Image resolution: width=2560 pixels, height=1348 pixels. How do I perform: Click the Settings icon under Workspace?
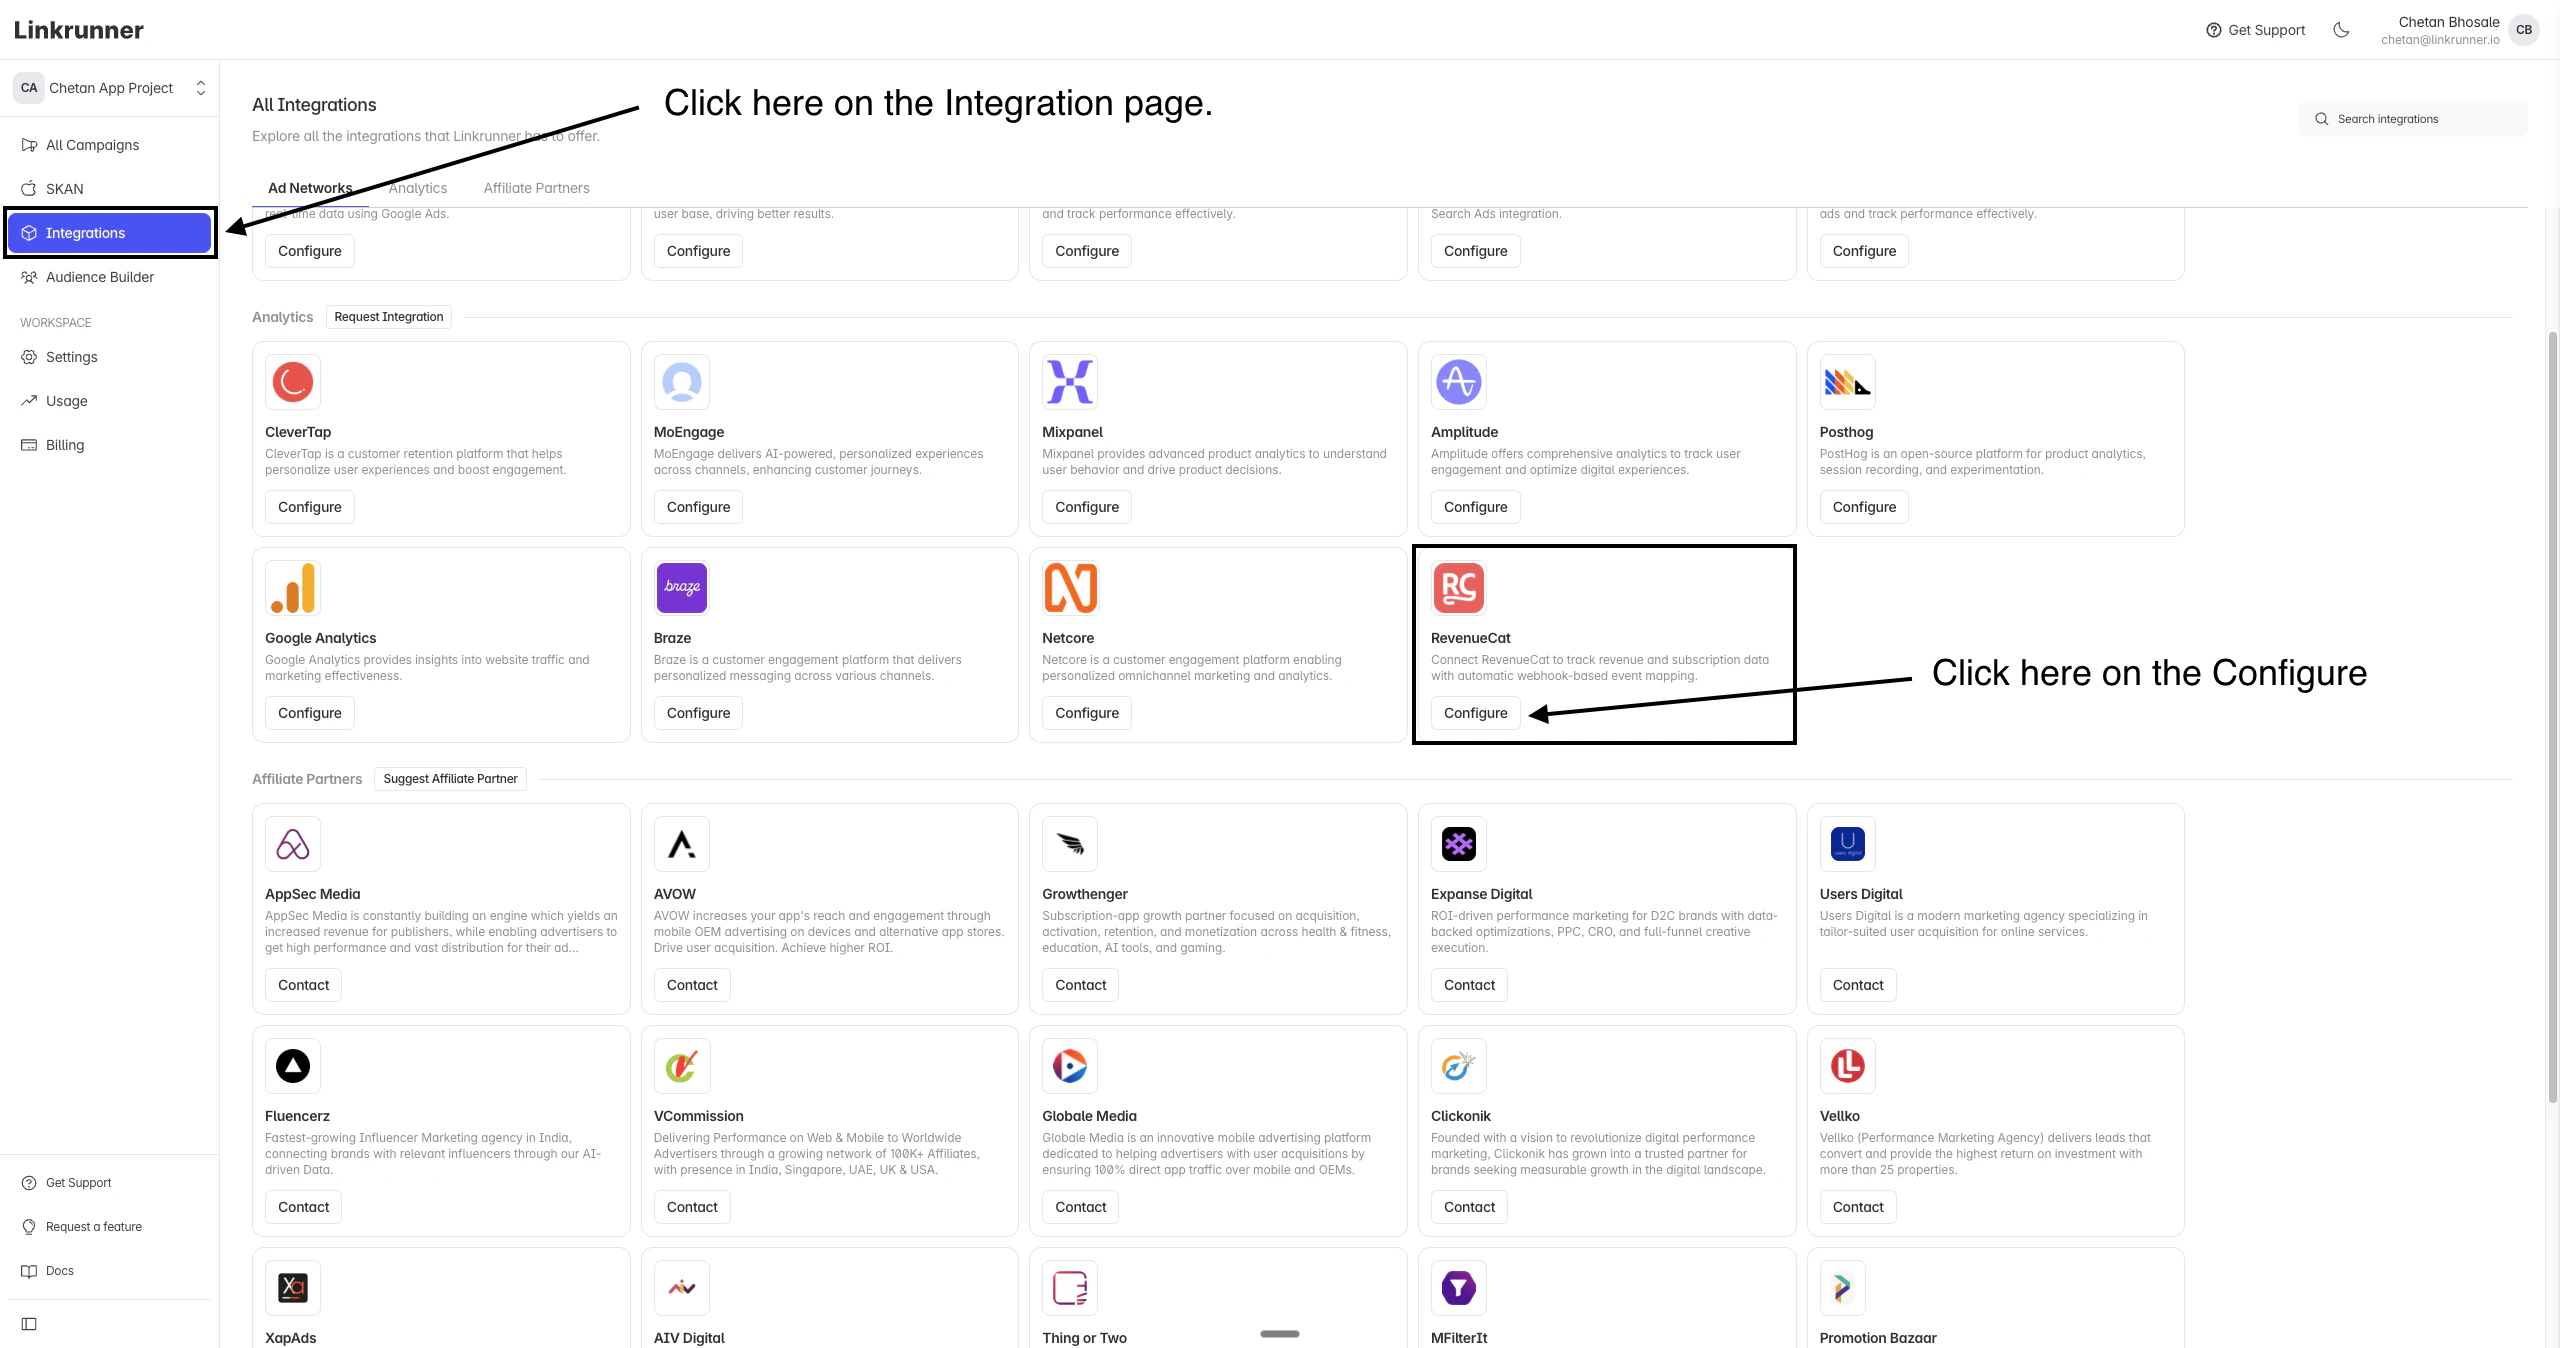coord(29,356)
